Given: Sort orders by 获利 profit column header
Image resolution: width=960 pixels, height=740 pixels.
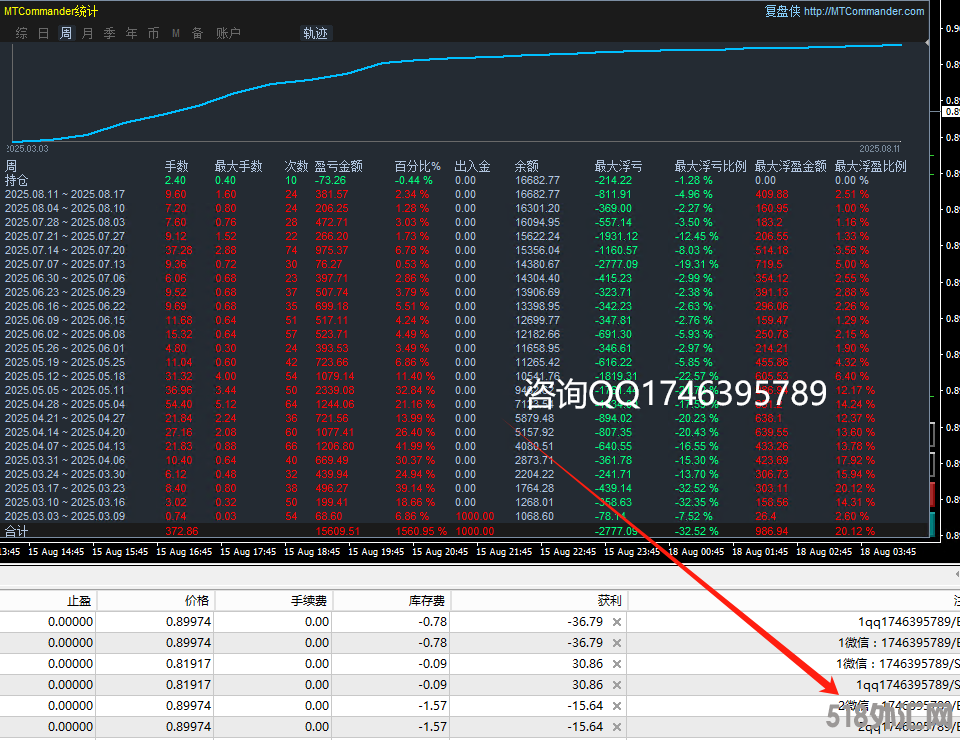Looking at the screenshot, I should pyautogui.click(x=608, y=601).
